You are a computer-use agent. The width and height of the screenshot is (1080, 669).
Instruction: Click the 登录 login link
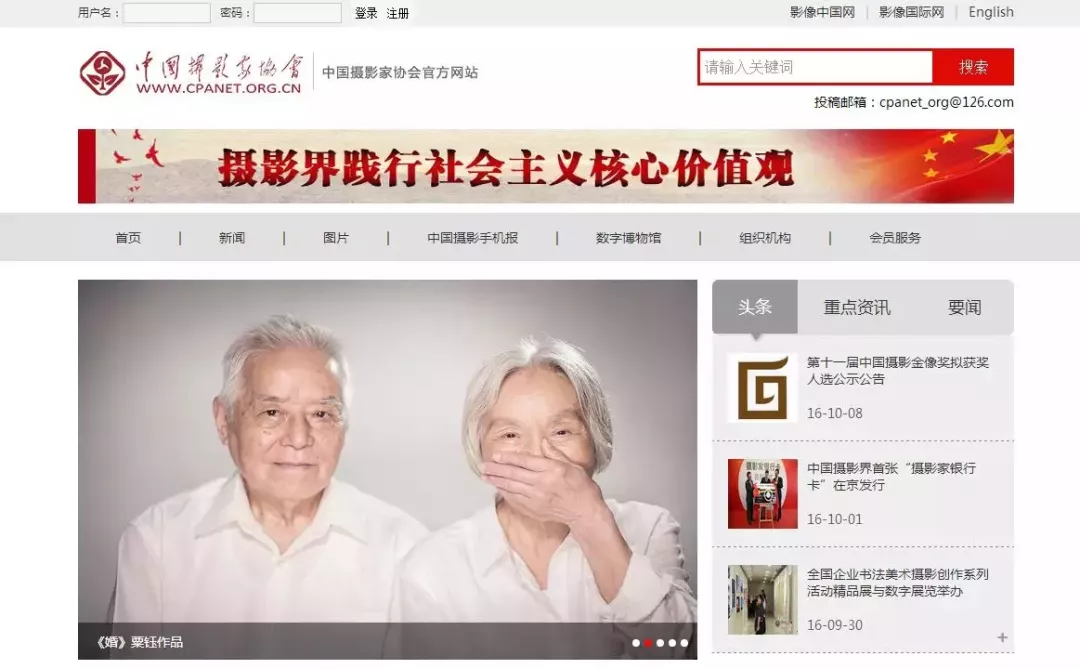click(366, 13)
